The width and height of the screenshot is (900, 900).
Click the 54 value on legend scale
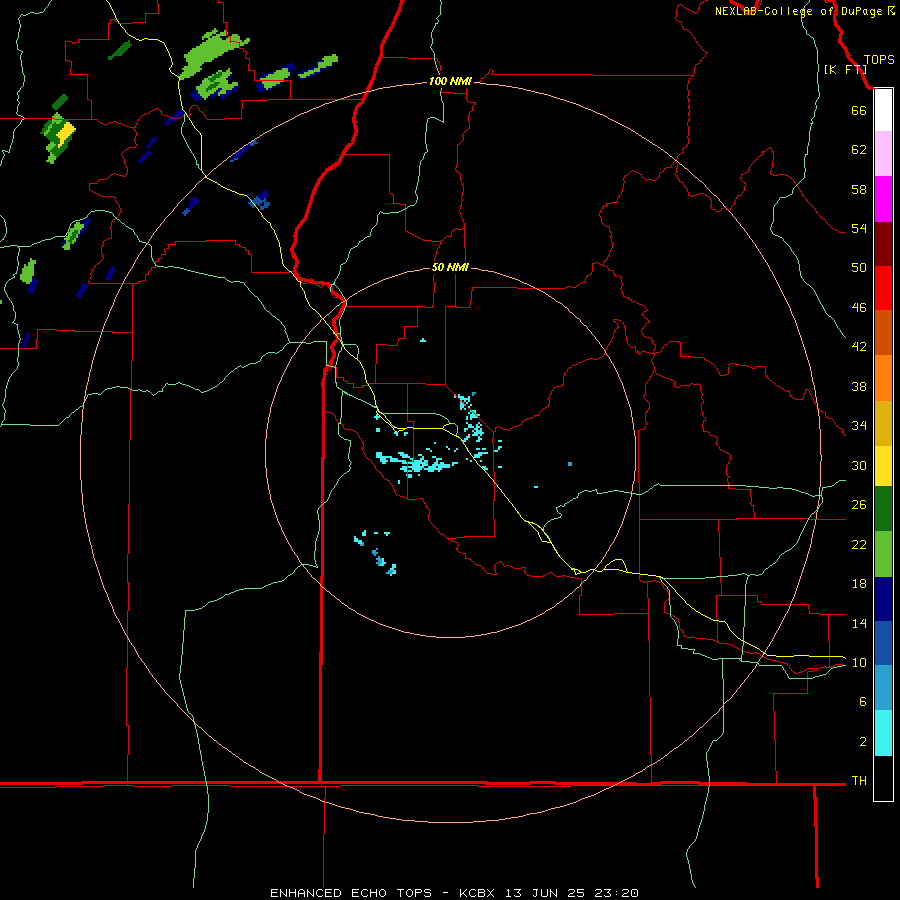coord(859,228)
